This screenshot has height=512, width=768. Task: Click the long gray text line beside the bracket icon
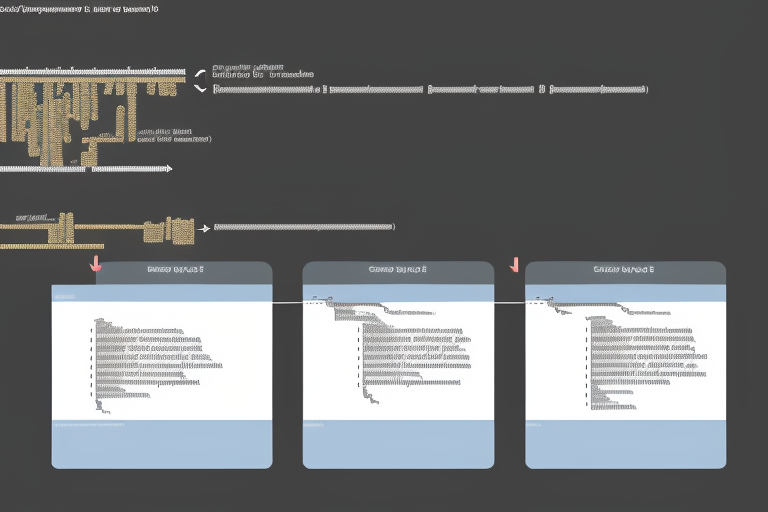[430, 89]
